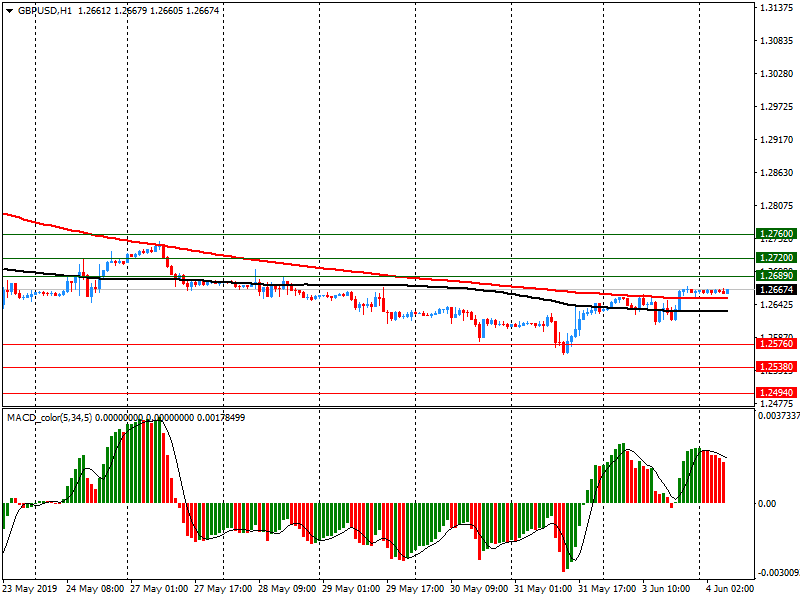Screen dimensions: 800x600
Task: Click the 27 May 01:00 time label
Action: pyautogui.click(x=158, y=589)
